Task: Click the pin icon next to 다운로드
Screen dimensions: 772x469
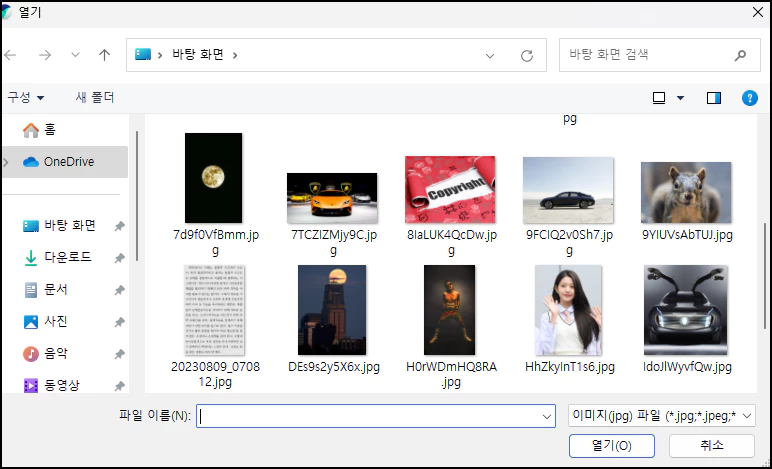Action: 119,258
